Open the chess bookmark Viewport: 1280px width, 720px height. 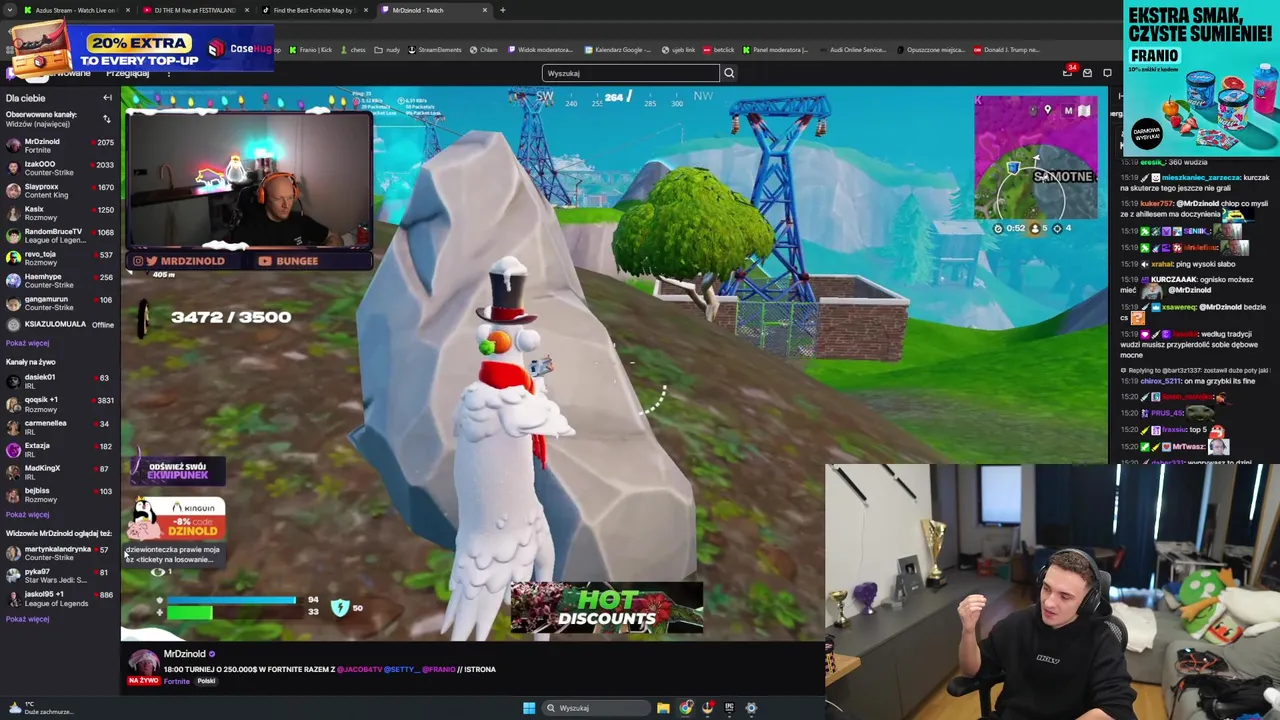coord(353,50)
